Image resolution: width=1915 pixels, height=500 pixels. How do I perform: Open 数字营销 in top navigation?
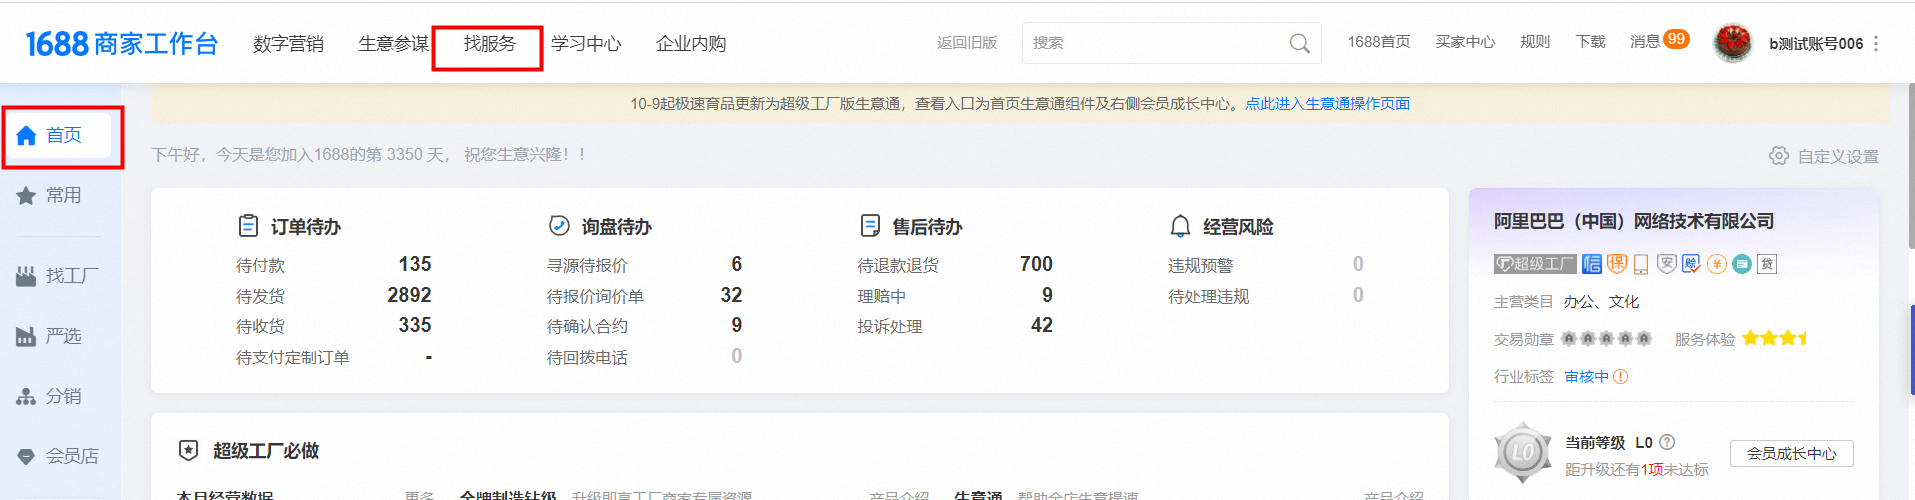[288, 44]
